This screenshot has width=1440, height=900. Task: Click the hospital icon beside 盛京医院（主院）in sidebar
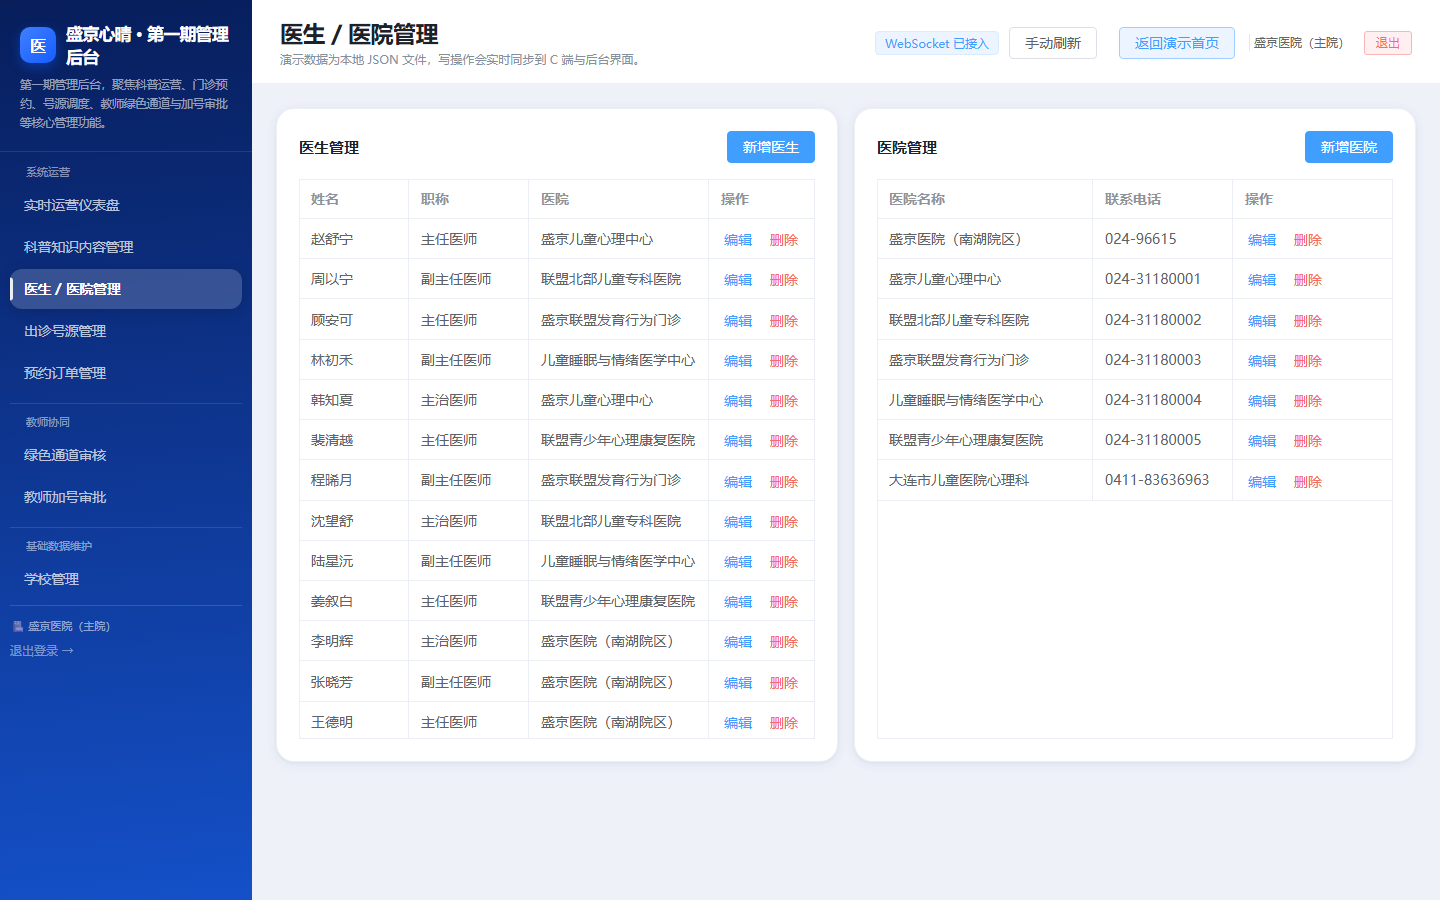pyautogui.click(x=17, y=626)
